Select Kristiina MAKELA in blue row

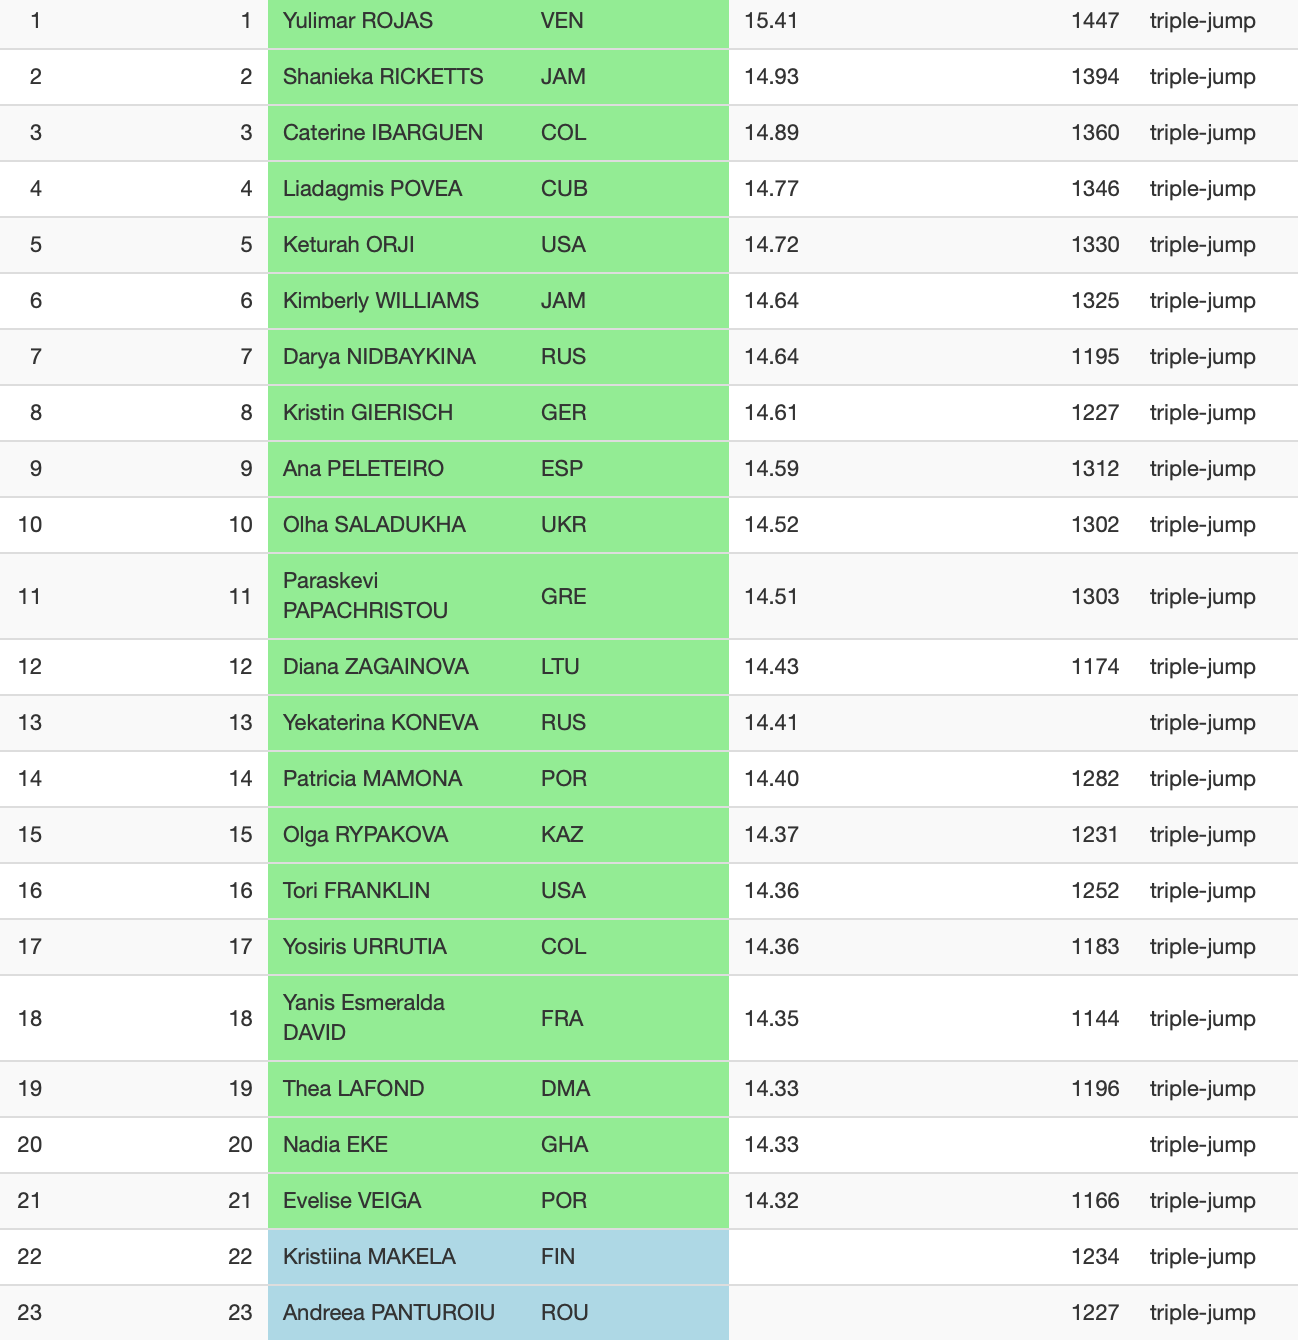pos(369,1257)
